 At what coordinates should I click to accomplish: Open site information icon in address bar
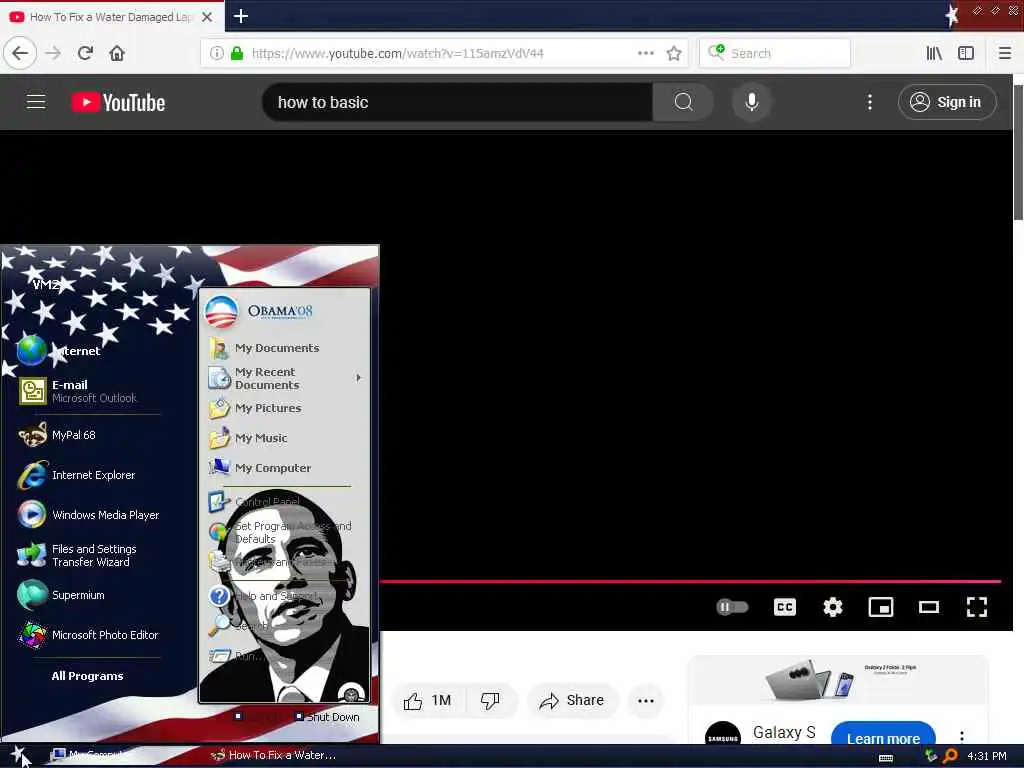[217, 53]
